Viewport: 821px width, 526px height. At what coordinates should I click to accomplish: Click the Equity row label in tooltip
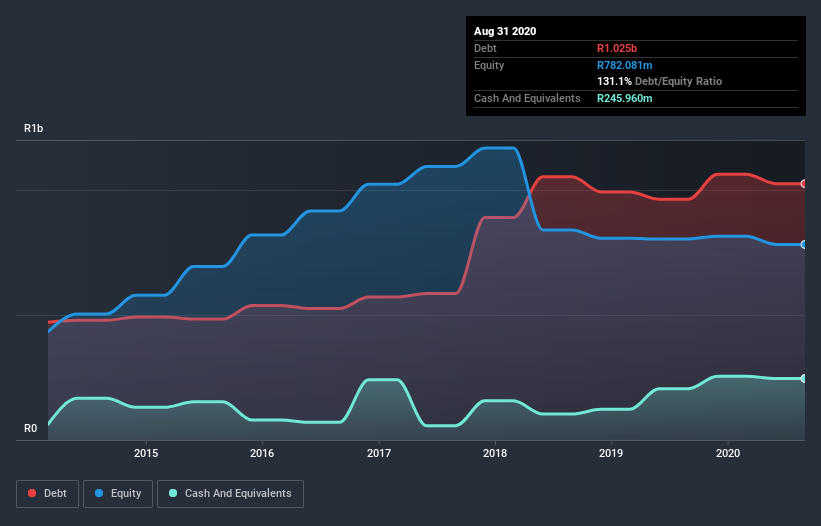(489, 65)
